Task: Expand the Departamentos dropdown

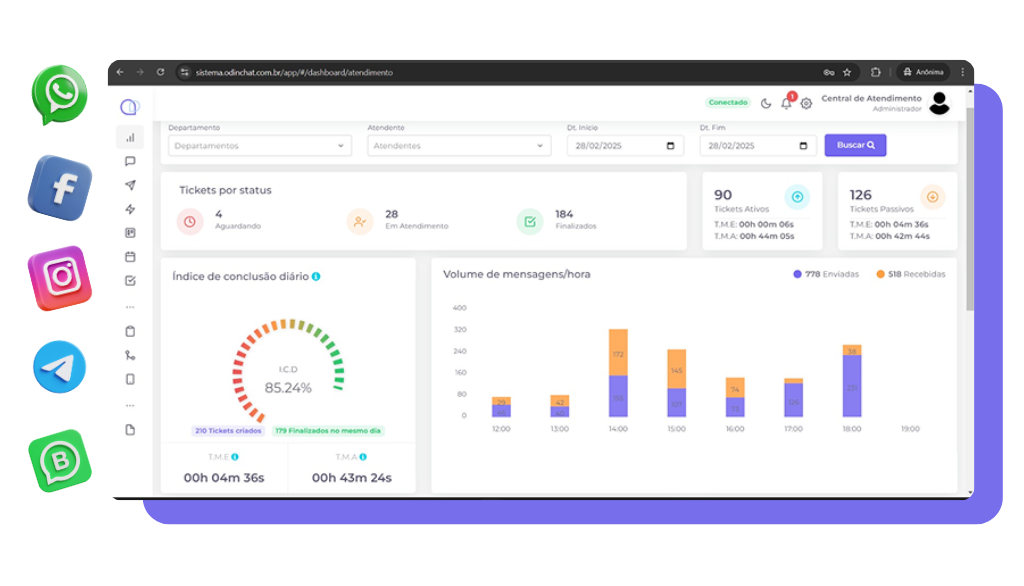Action: tap(260, 146)
